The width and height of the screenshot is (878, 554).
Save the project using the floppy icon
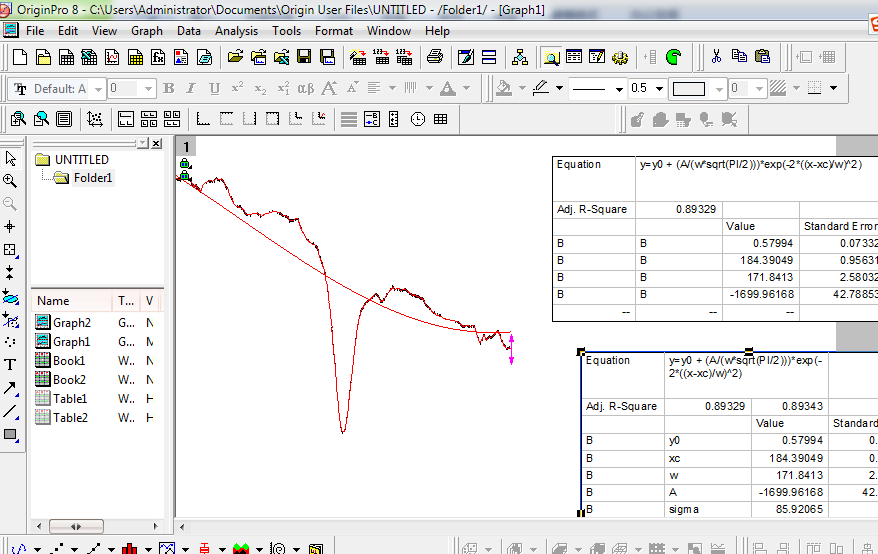pyautogui.click(x=302, y=57)
